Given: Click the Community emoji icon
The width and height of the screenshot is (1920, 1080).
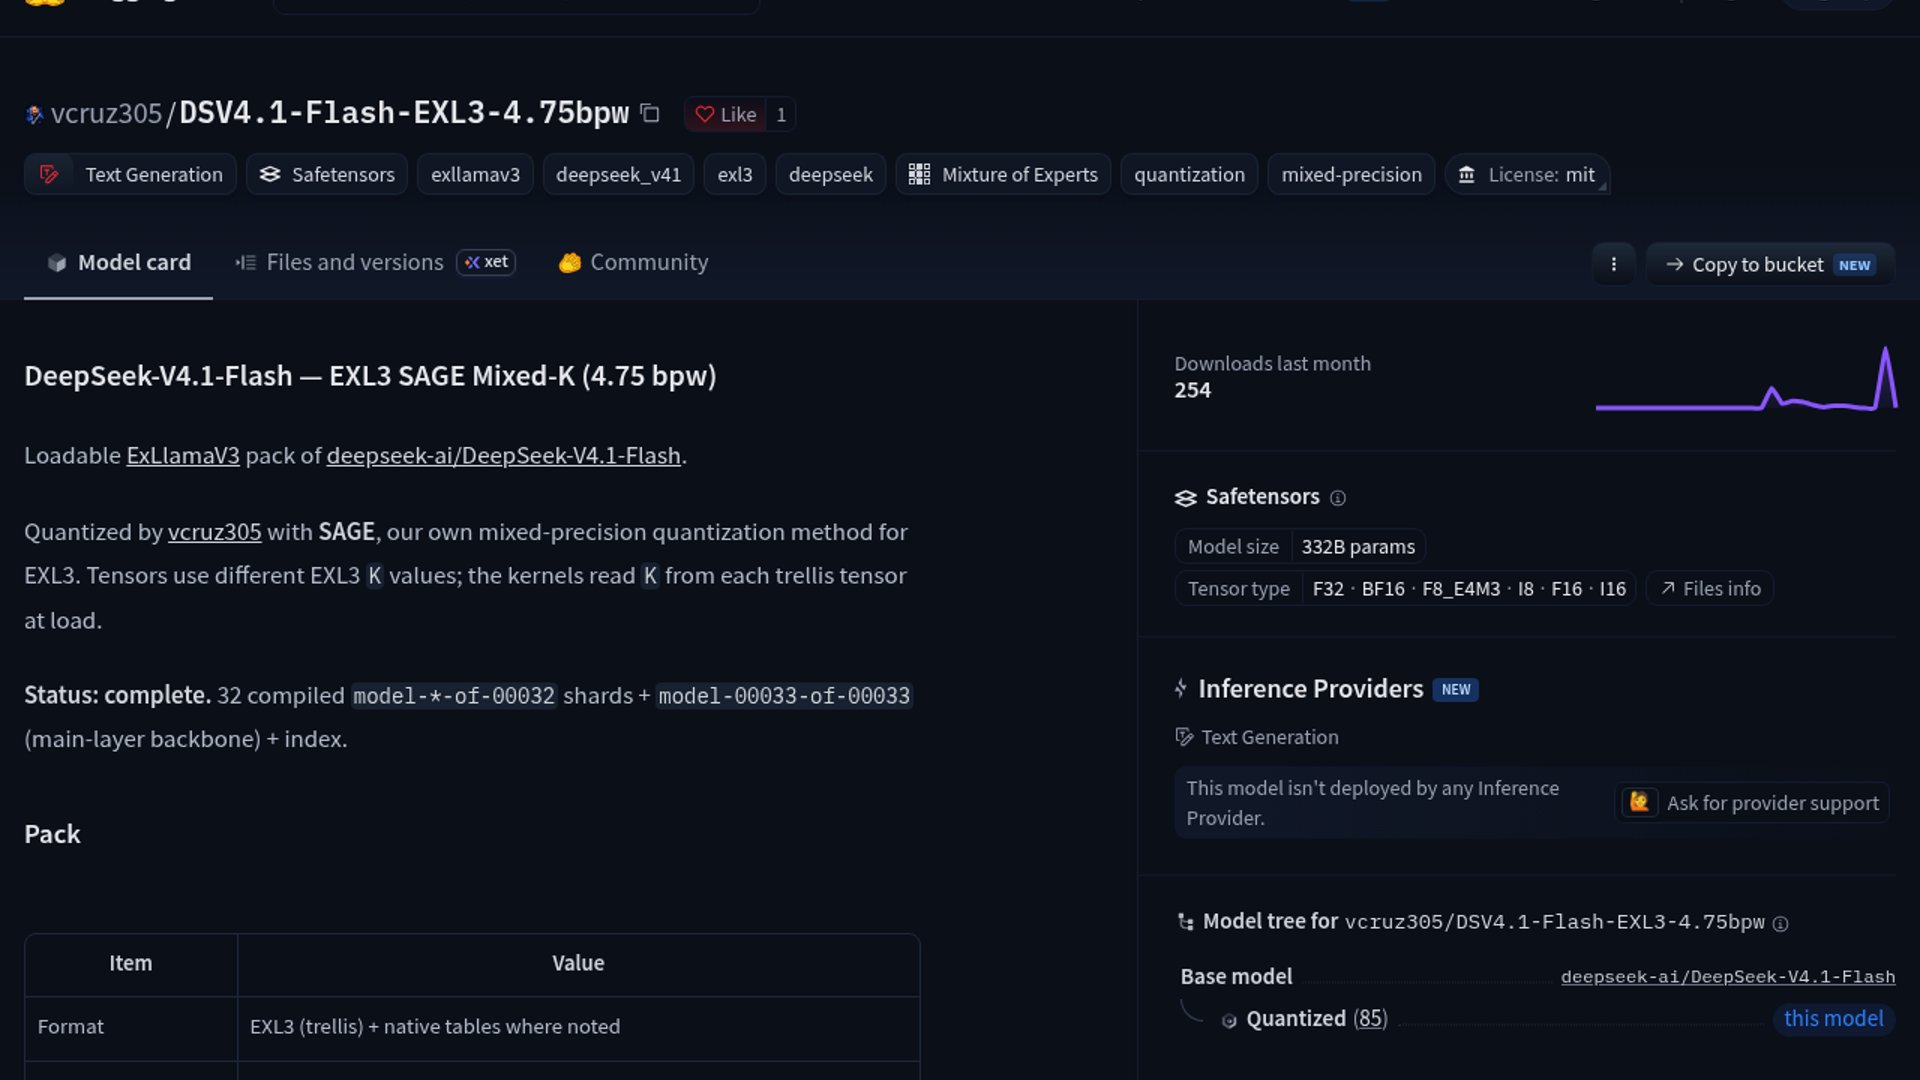Looking at the screenshot, I should (x=570, y=263).
